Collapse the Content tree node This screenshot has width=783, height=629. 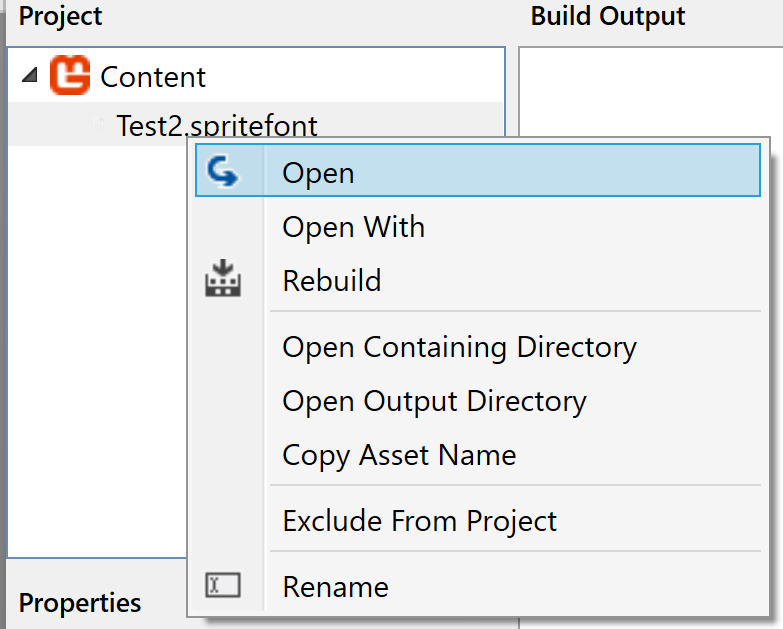[27, 77]
